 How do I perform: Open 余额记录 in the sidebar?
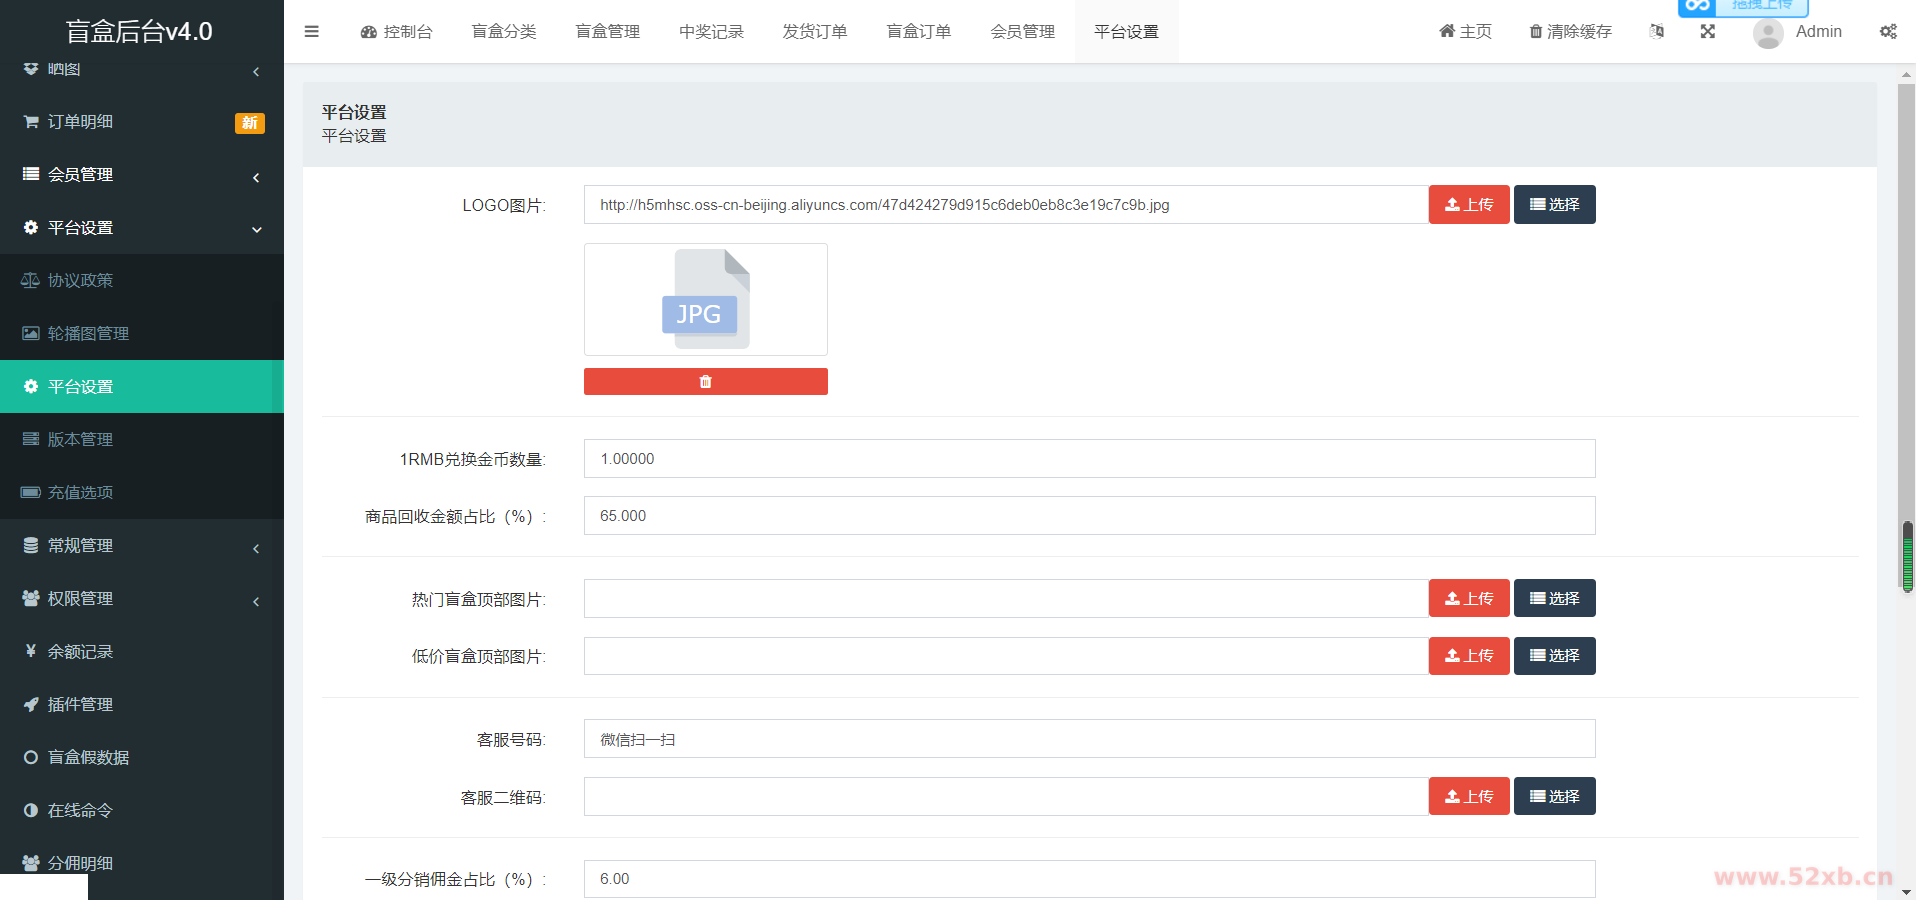80,652
